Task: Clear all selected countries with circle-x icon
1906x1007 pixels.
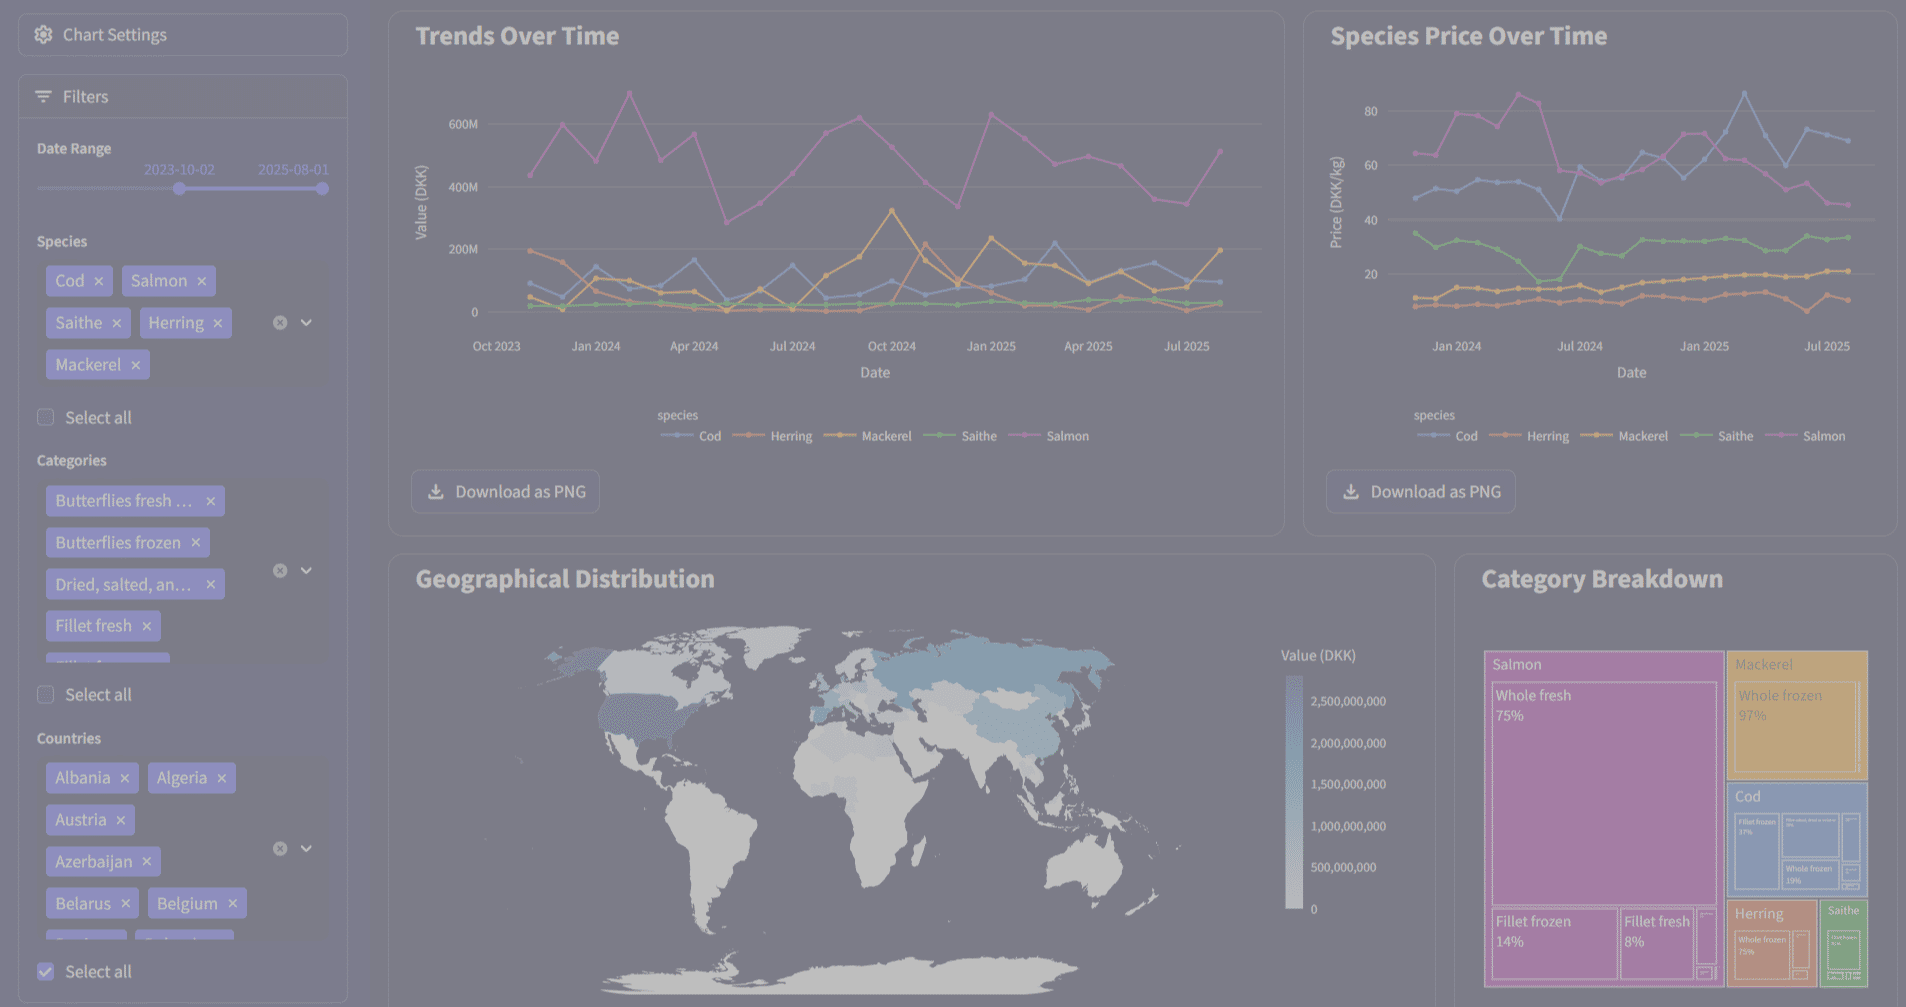Action: [x=280, y=849]
